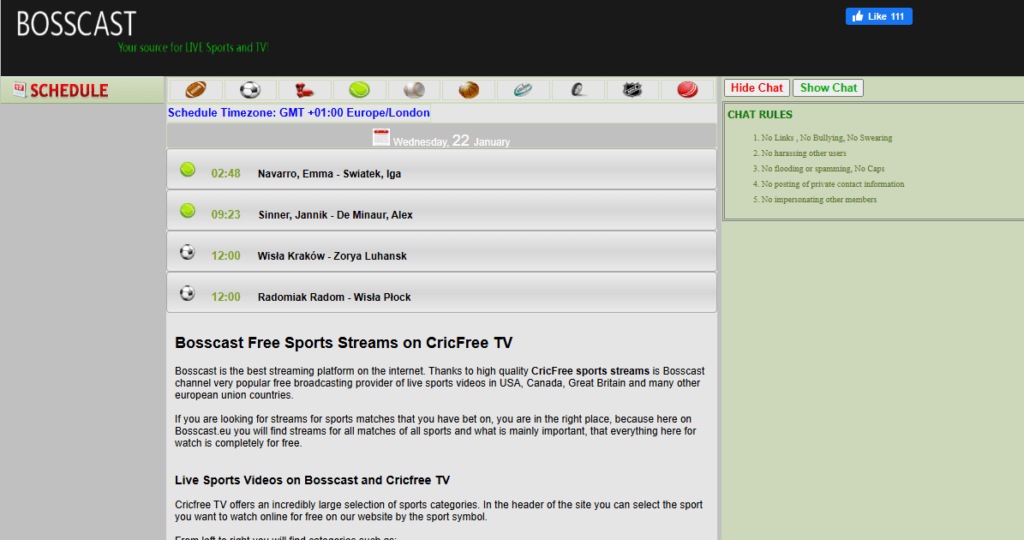1024x540 pixels.
Task: Click the 12:00 time for Radomiak Radom
Action: click(x=225, y=297)
